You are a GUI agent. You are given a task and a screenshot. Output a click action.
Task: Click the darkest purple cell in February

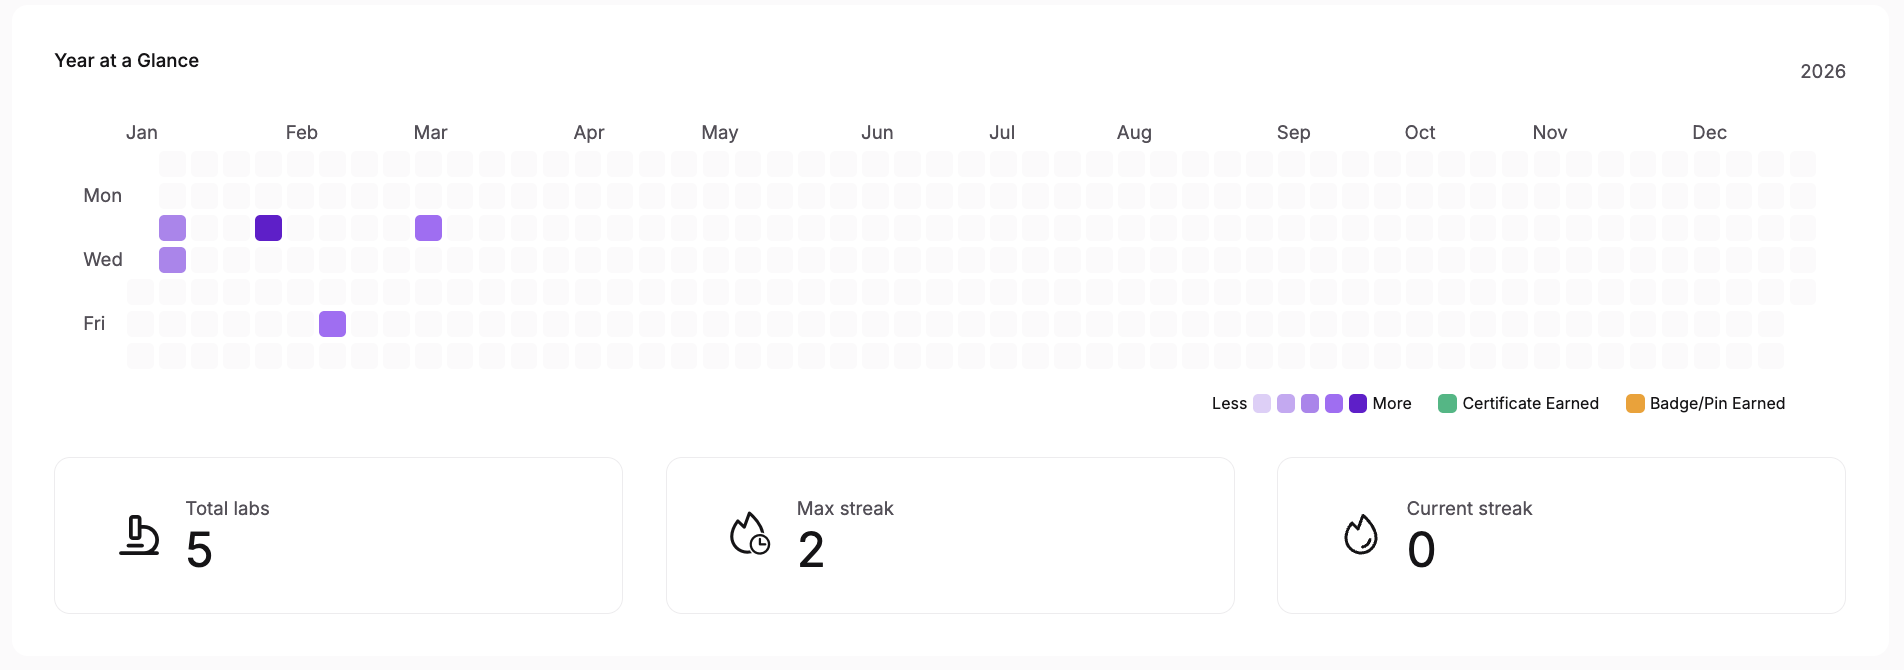click(268, 227)
